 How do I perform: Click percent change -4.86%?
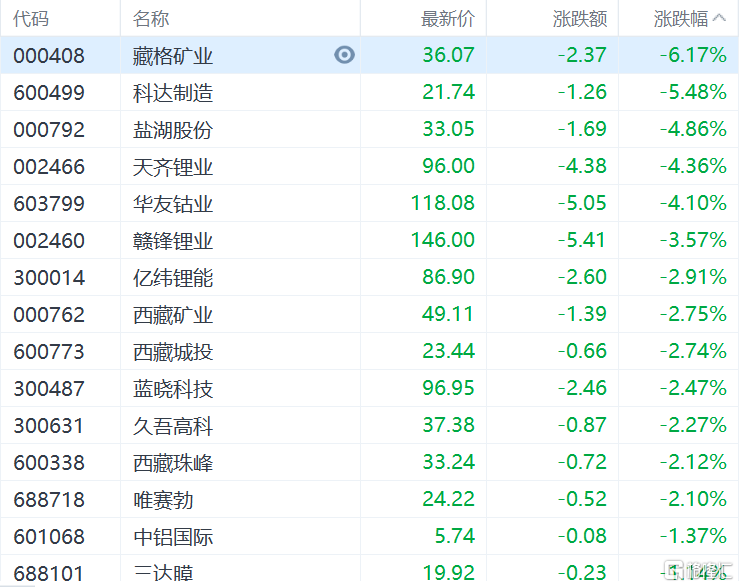[693, 129]
